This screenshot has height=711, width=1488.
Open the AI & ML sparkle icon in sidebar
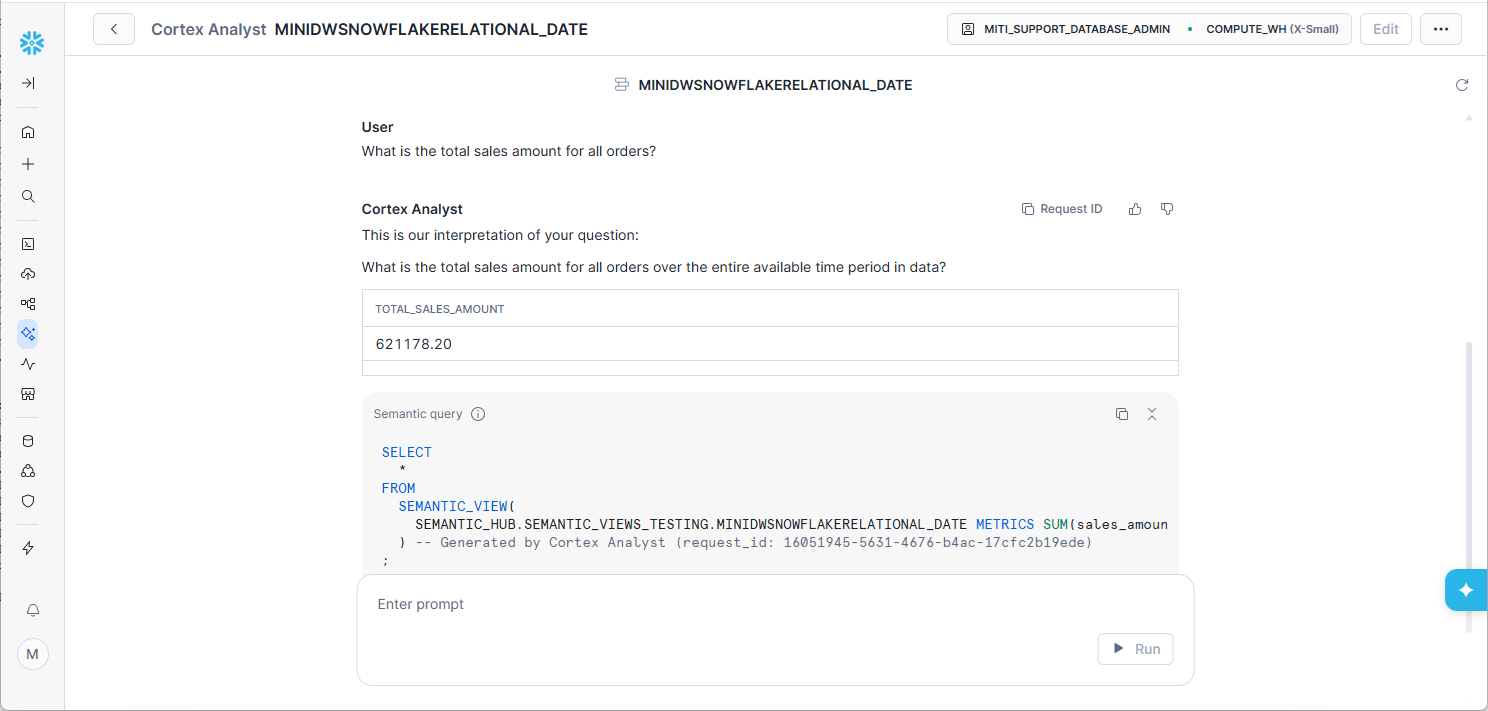coord(28,334)
